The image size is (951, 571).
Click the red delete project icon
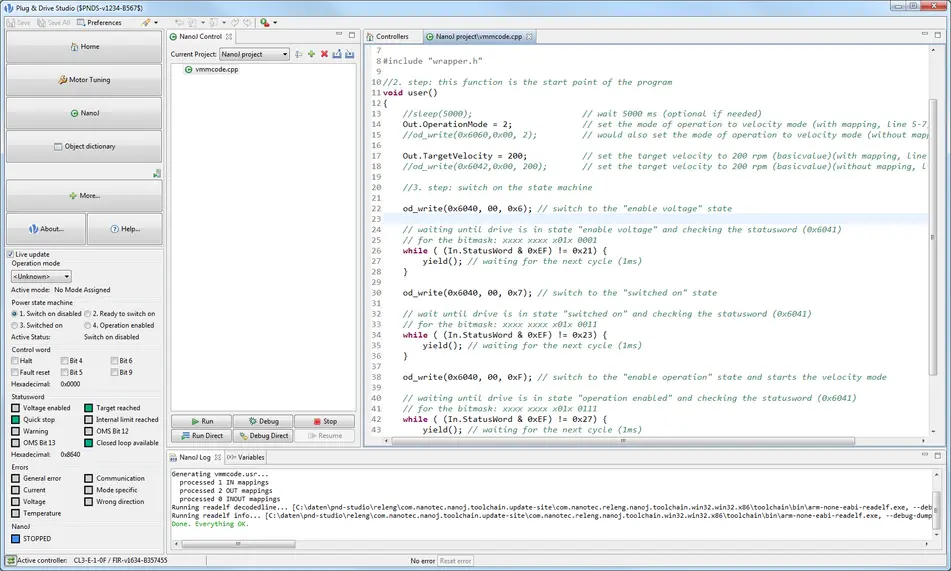coord(324,54)
